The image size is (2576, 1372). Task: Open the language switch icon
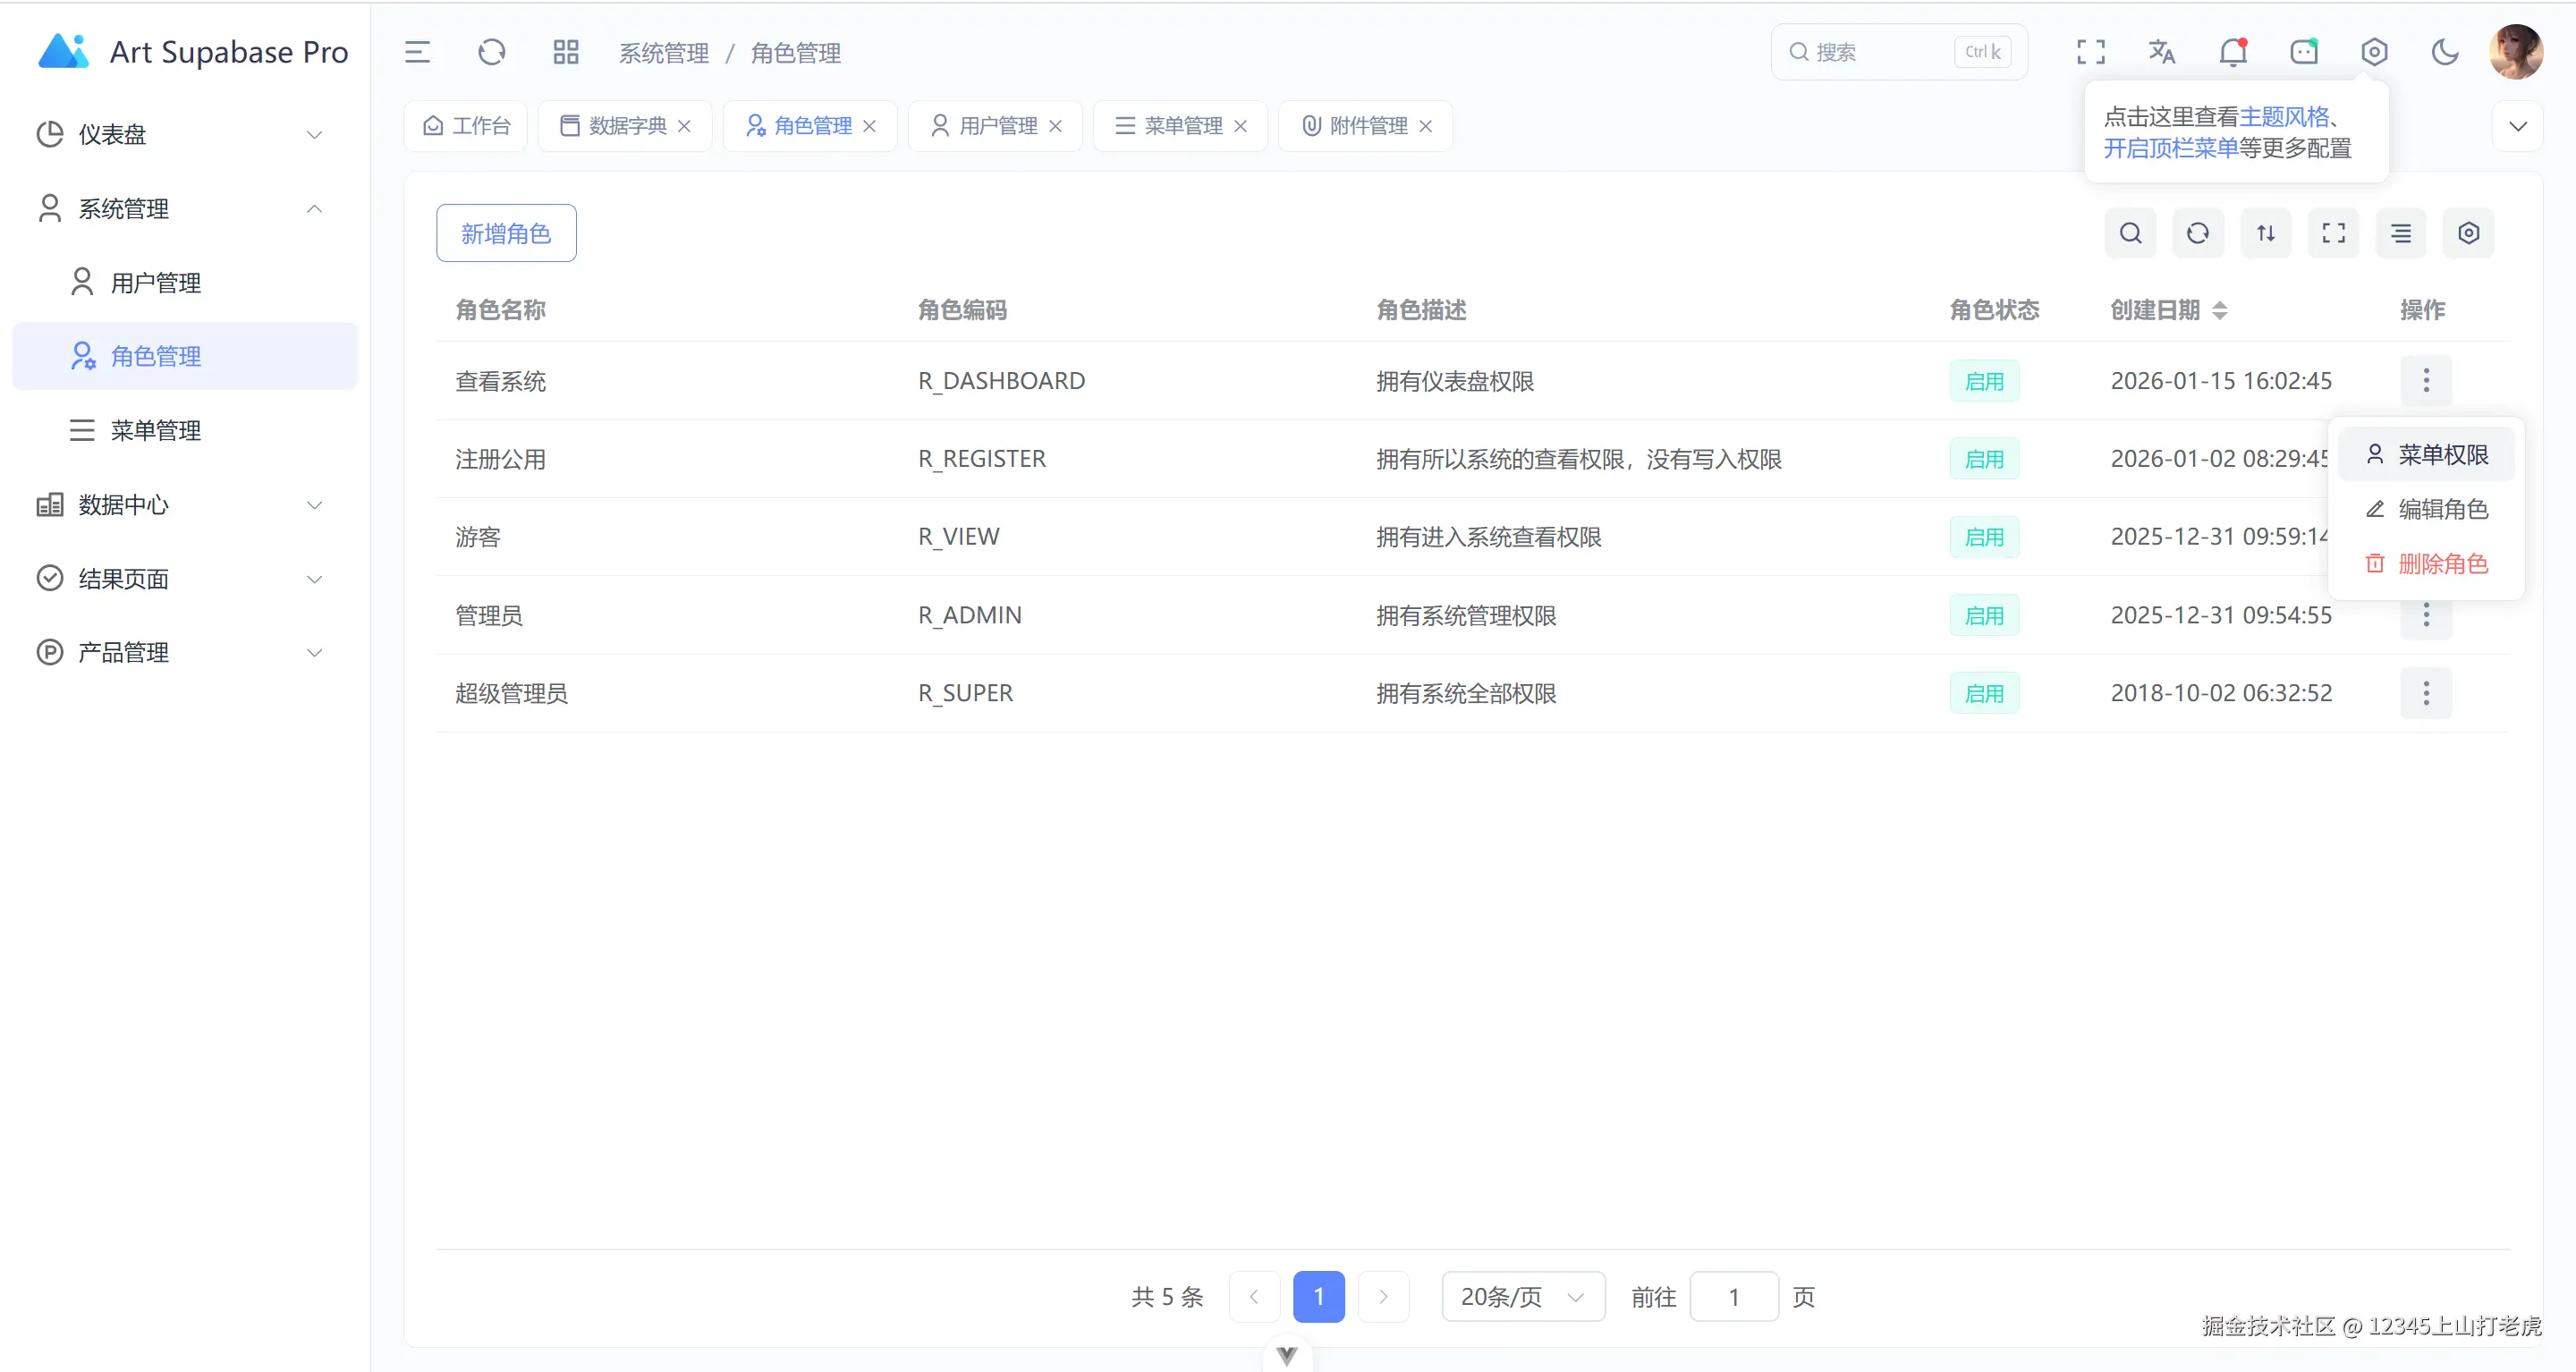click(x=2161, y=51)
